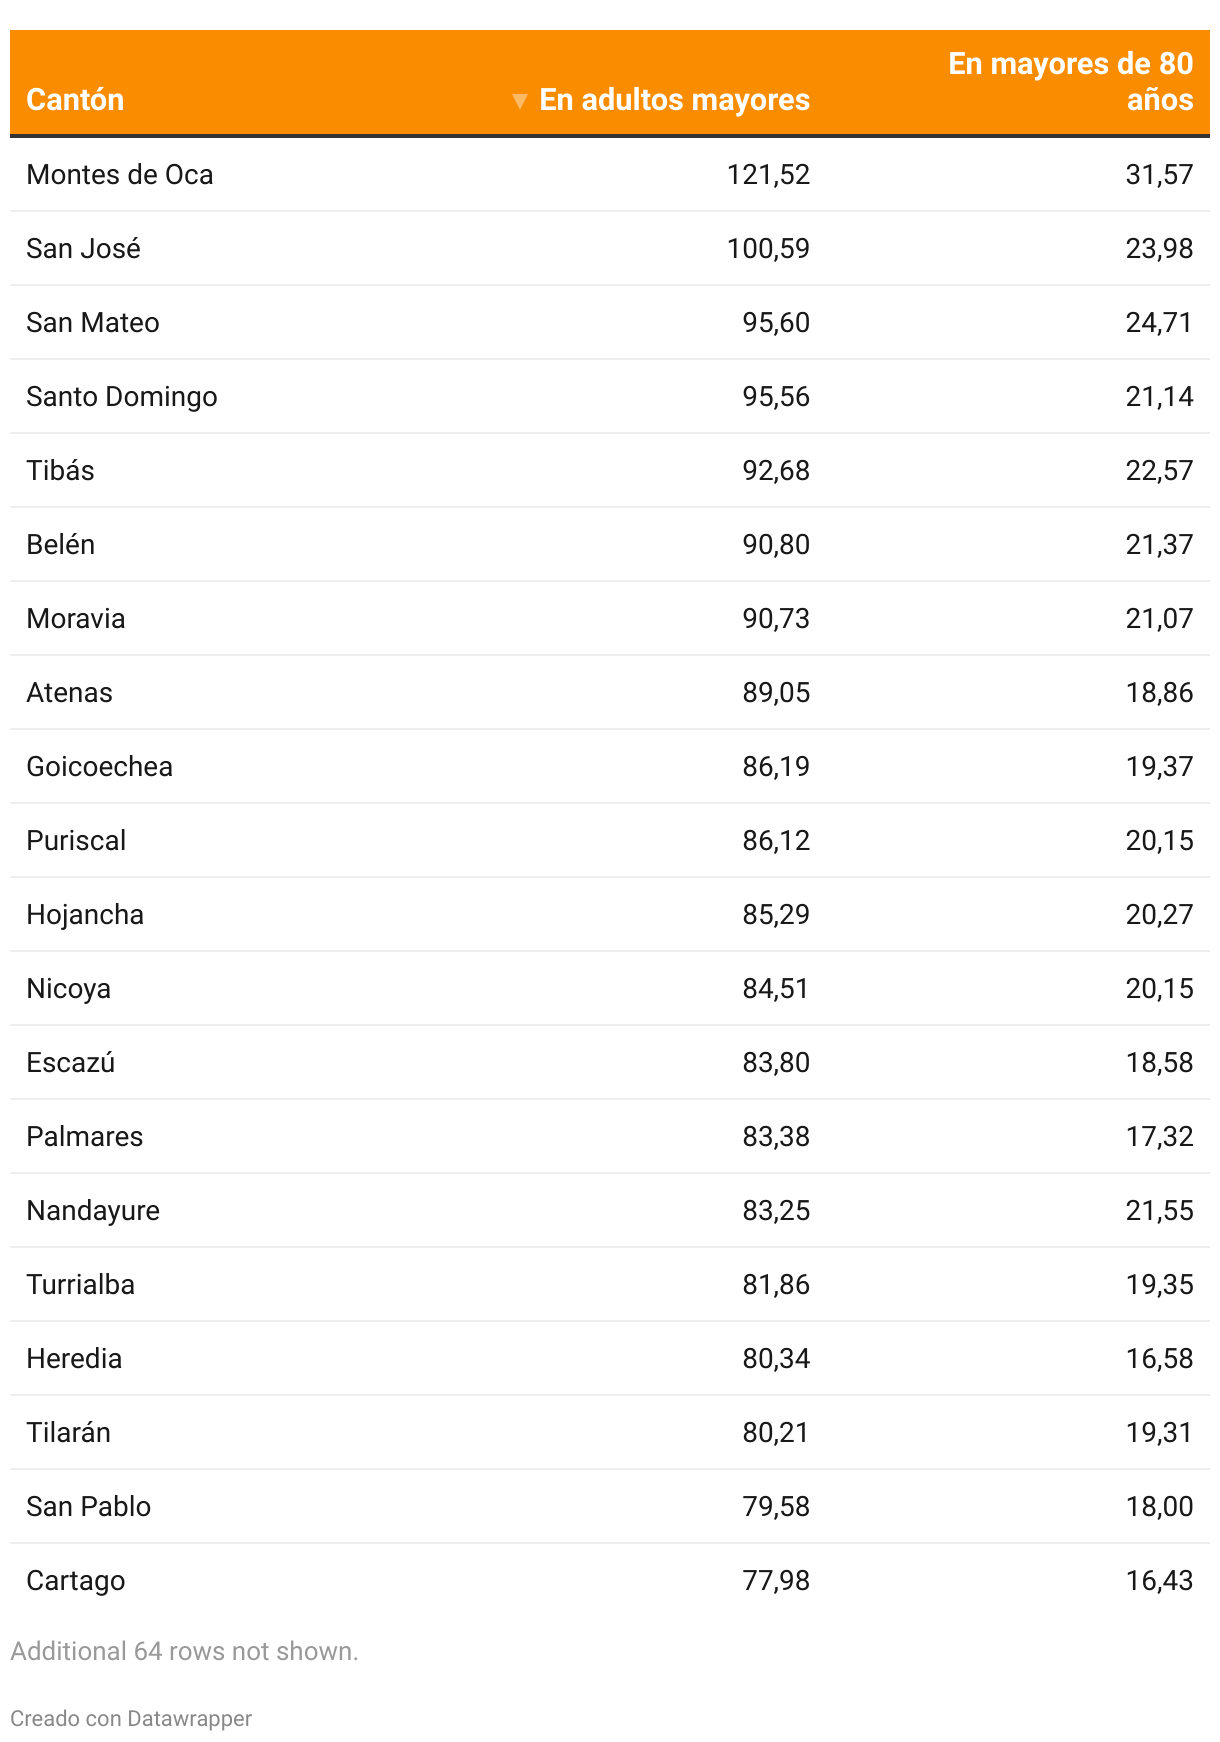The height and width of the screenshot is (1742, 1220).
Task: Click the Additional 64 rows not shown text
Action: [x=184, y=1651]
